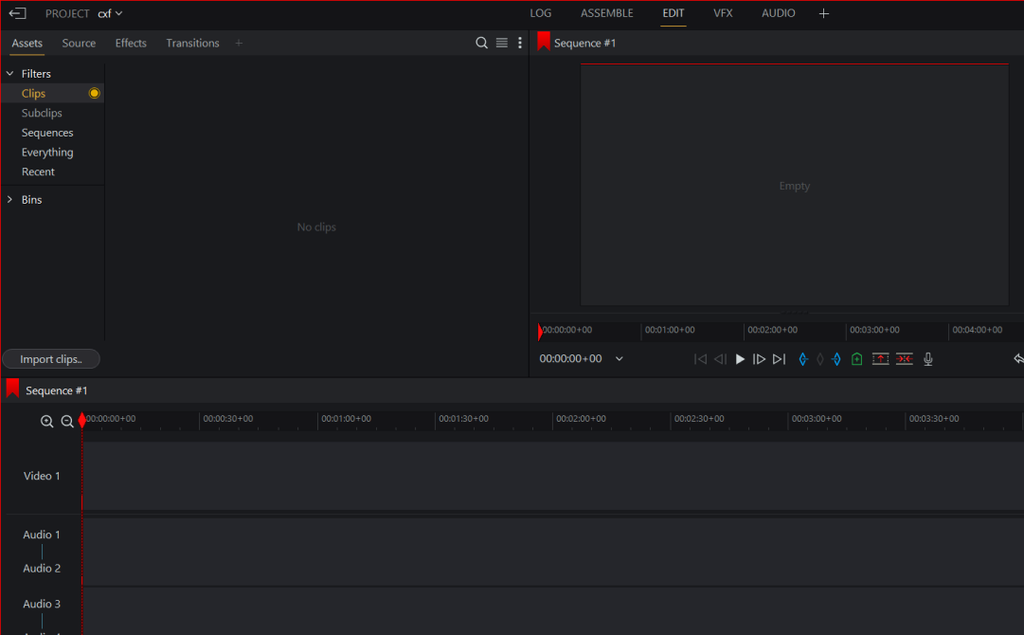Open the cxf project name dropdown
This screenshot has width=1024, height=635.
(110, 13)
